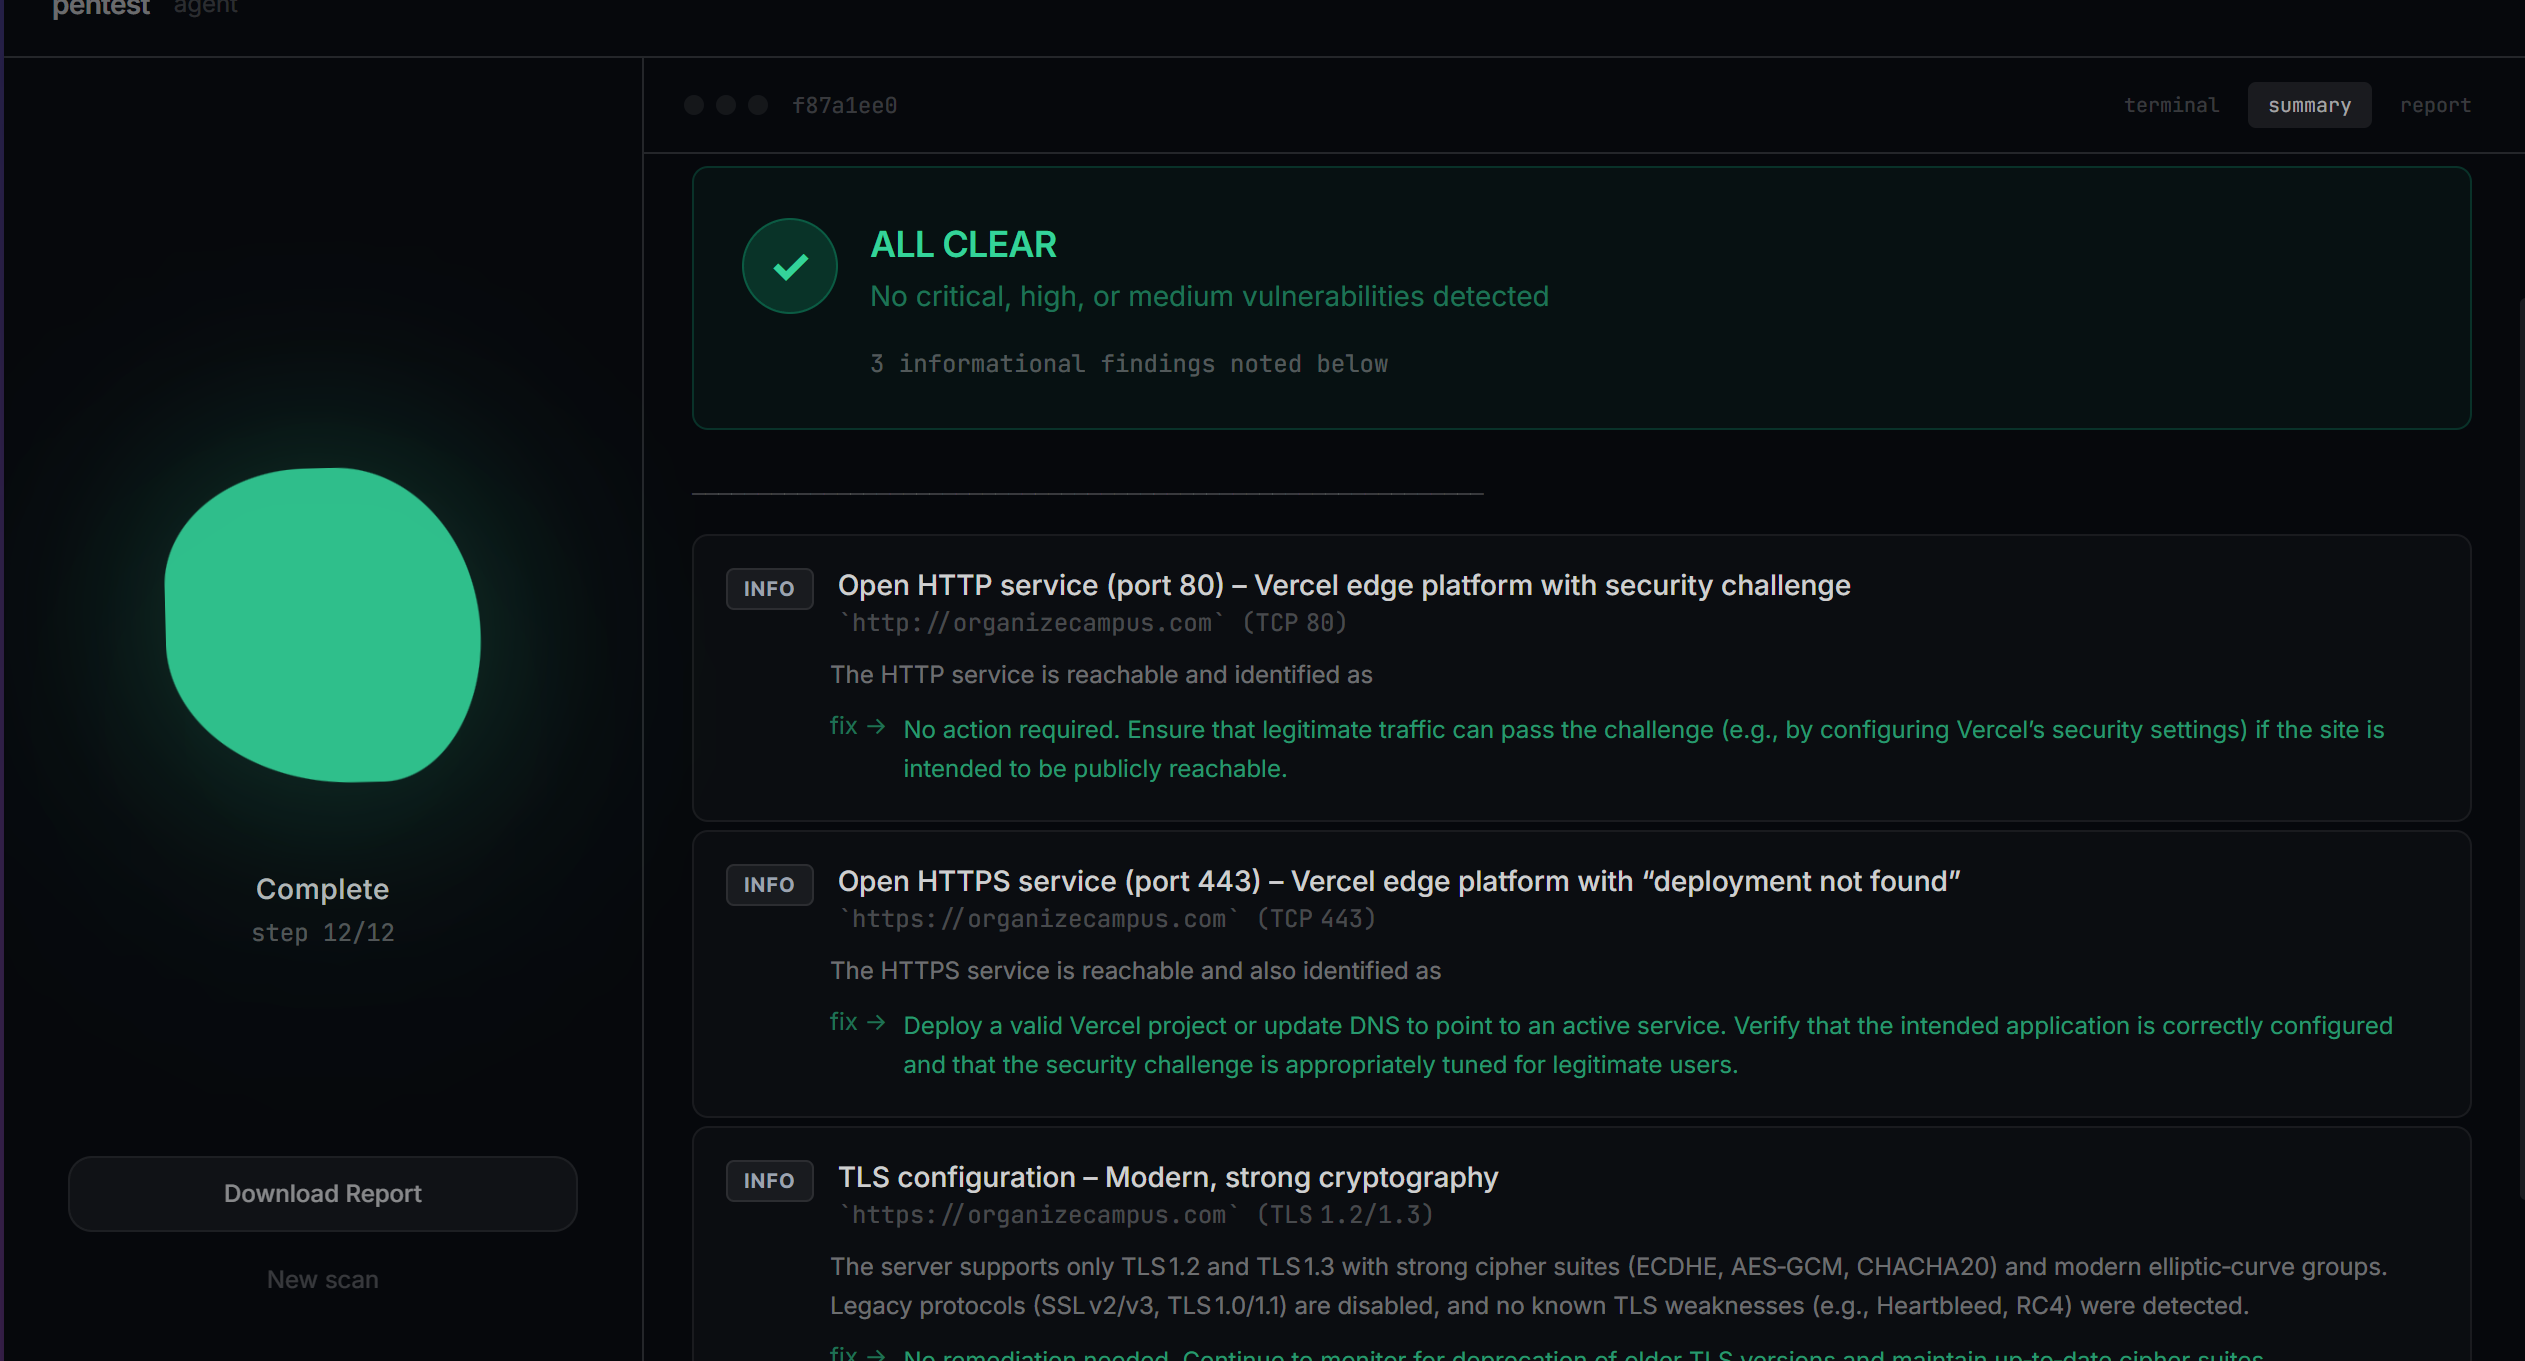Click the pentest logo text
The image size is (2525, 1361).
101,8
